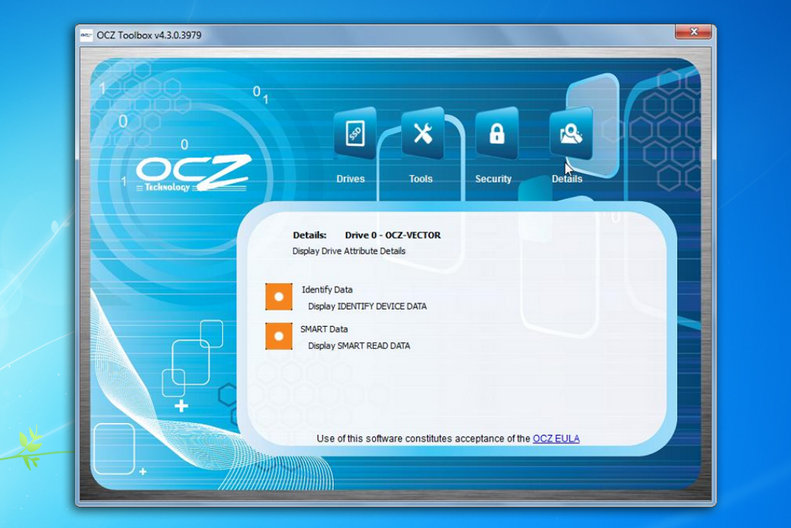
Task: Click 'Display IDENTIFY DEVICE DATA' text
Action: click(x=367, y=306)
